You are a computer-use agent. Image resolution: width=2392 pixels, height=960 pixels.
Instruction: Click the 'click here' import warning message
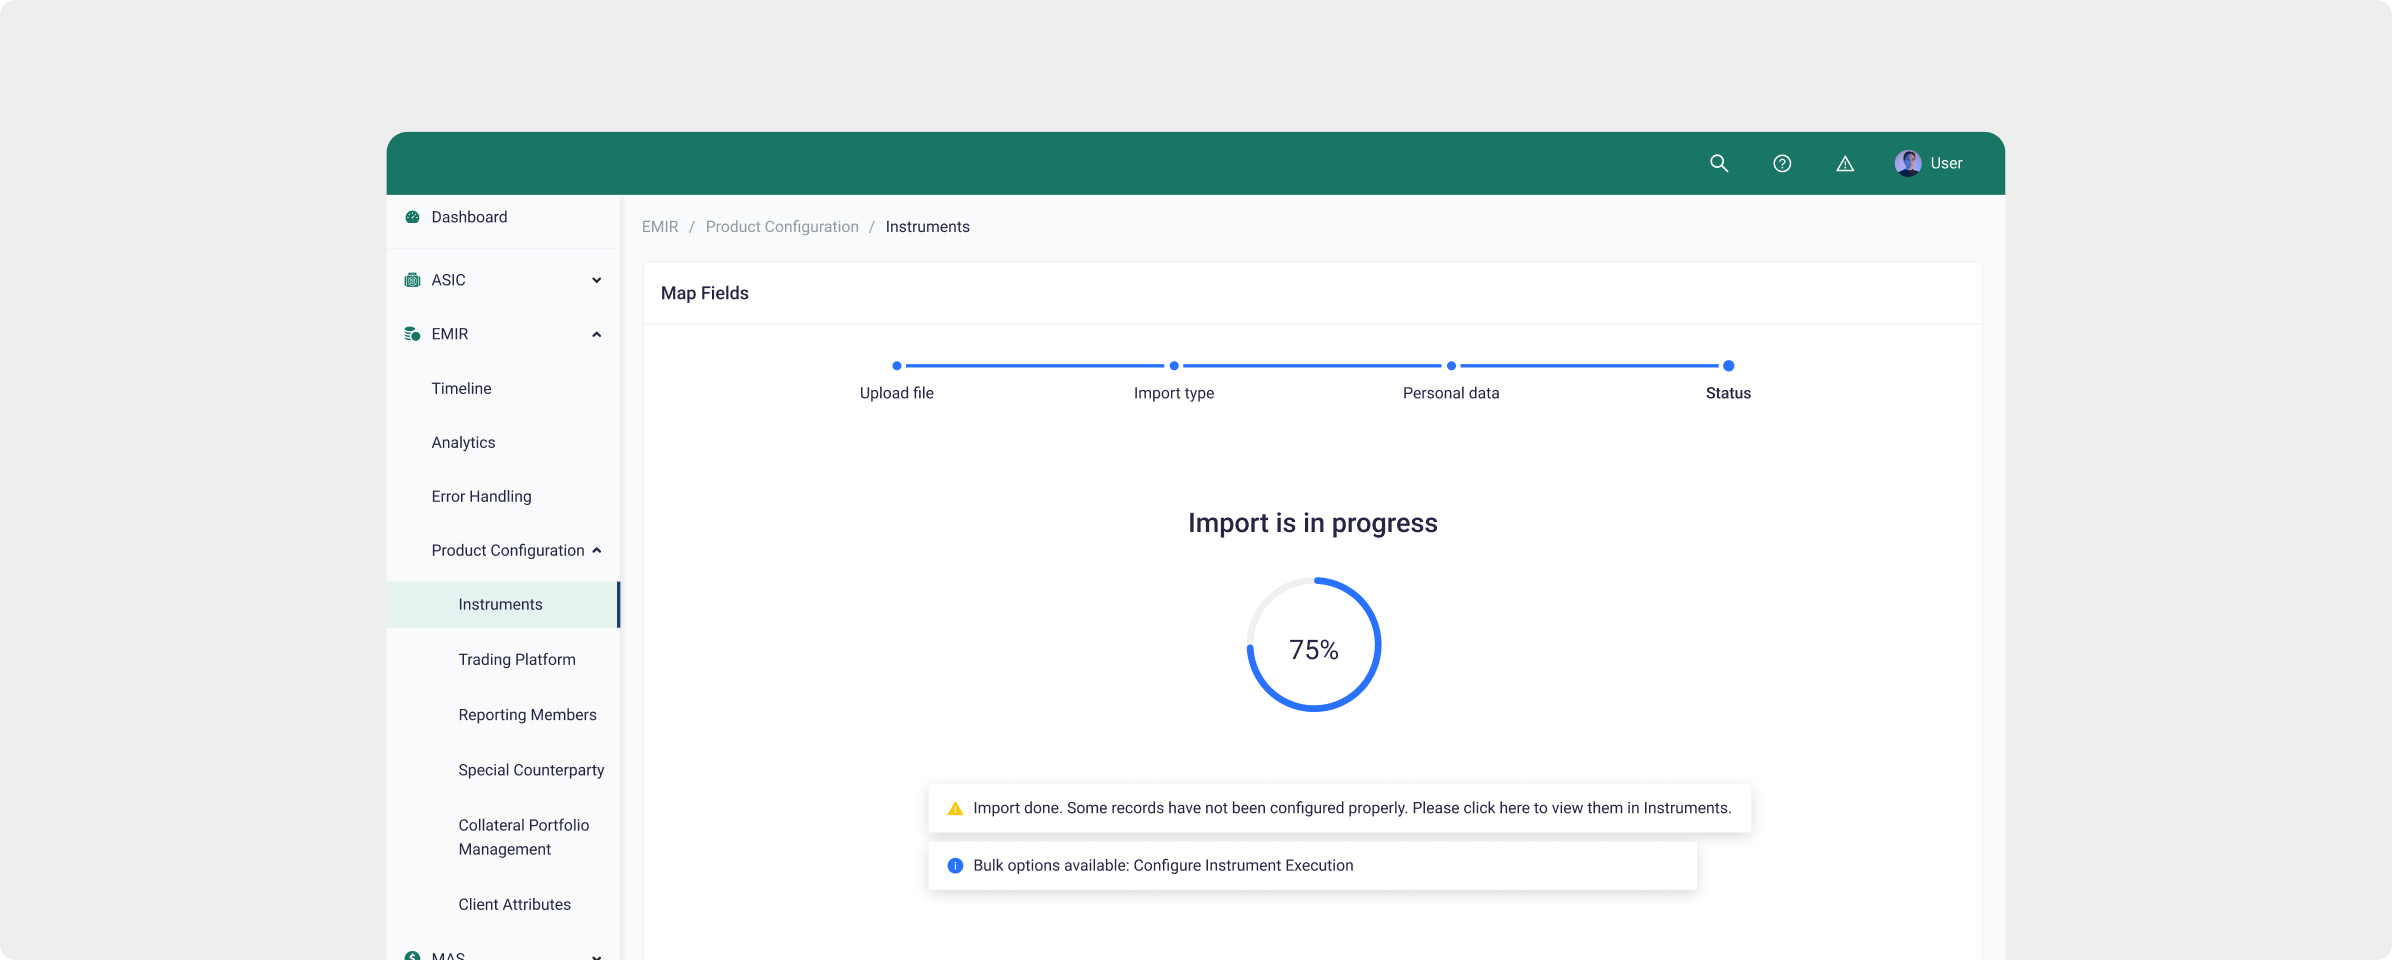(x=1340, y=808)
